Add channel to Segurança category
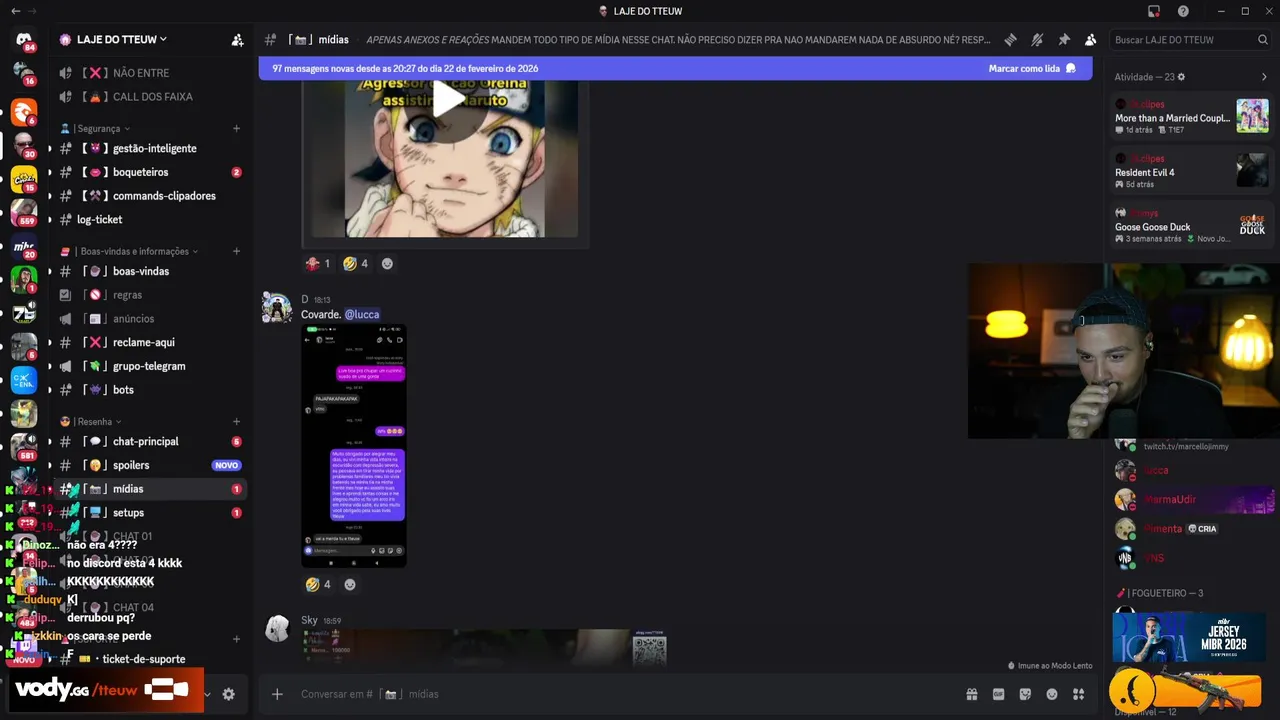This screenshot has width=1280, height=720. click(x=237, y=128)
